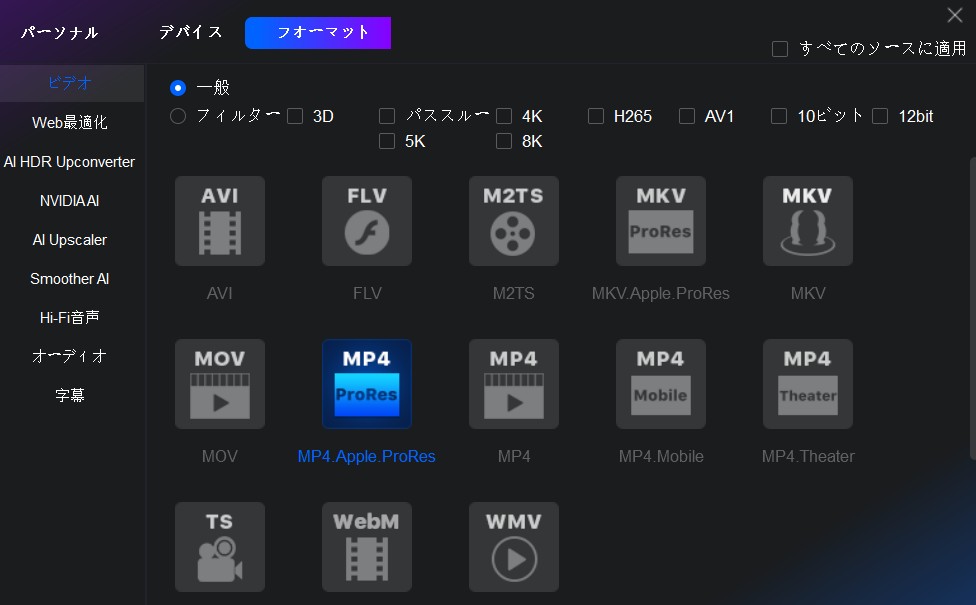The width and height of the screenshot is (976, 605).
Task: Open the AI Upscaler sidebar category
Action: [69, 240]
